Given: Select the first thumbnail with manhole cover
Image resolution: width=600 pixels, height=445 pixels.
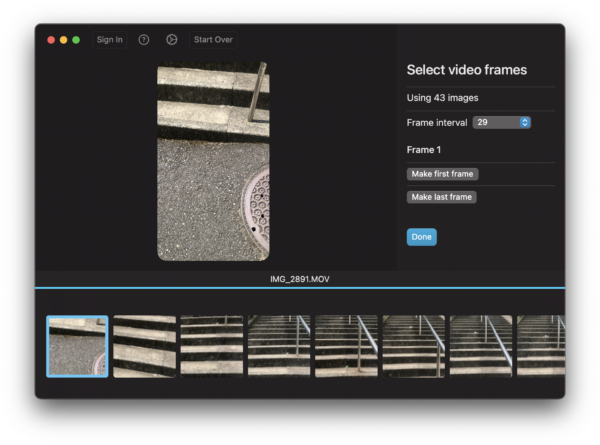Looking at the screenshot, I should tap(77, 346).
